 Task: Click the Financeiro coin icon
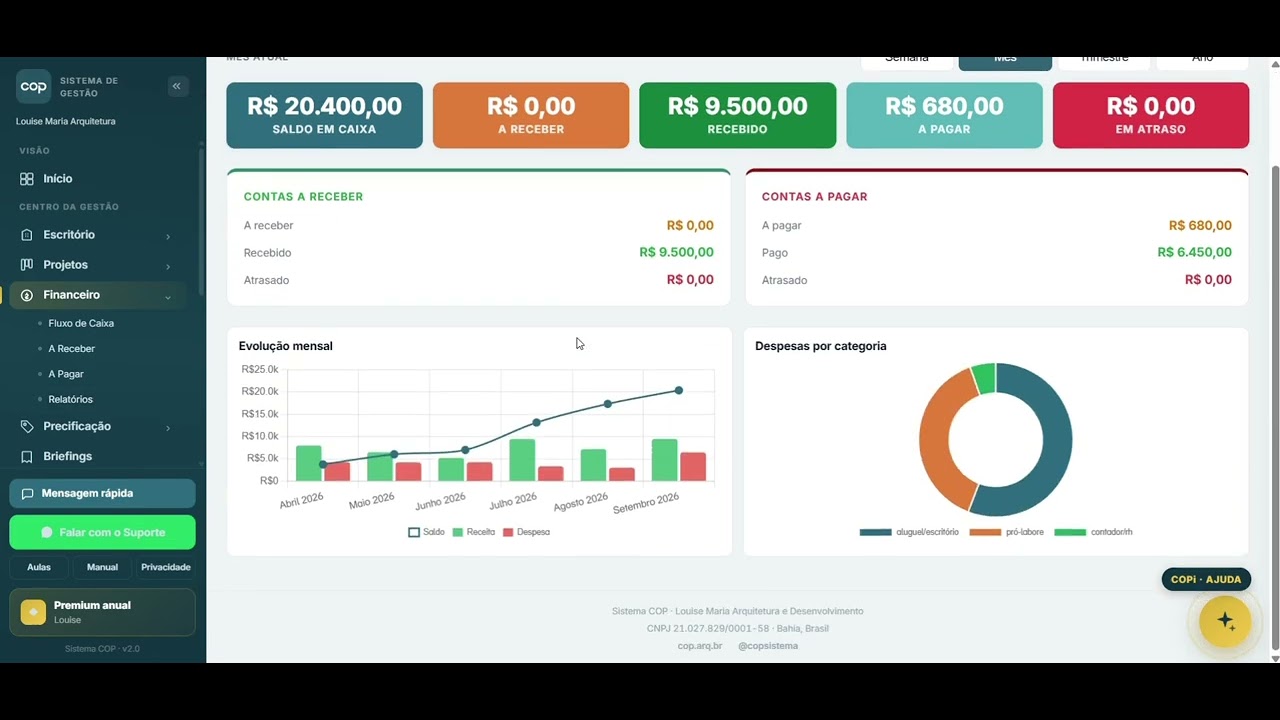click(27, 295)
